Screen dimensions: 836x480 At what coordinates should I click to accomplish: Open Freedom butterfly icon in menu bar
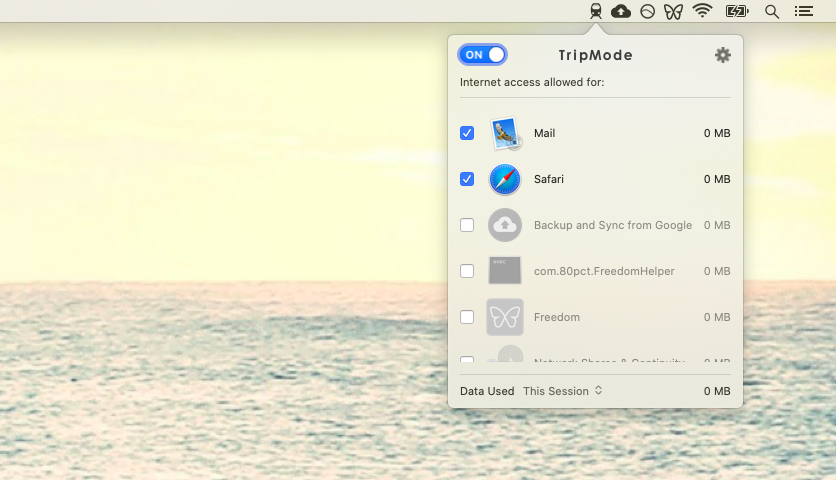(673, 11)
